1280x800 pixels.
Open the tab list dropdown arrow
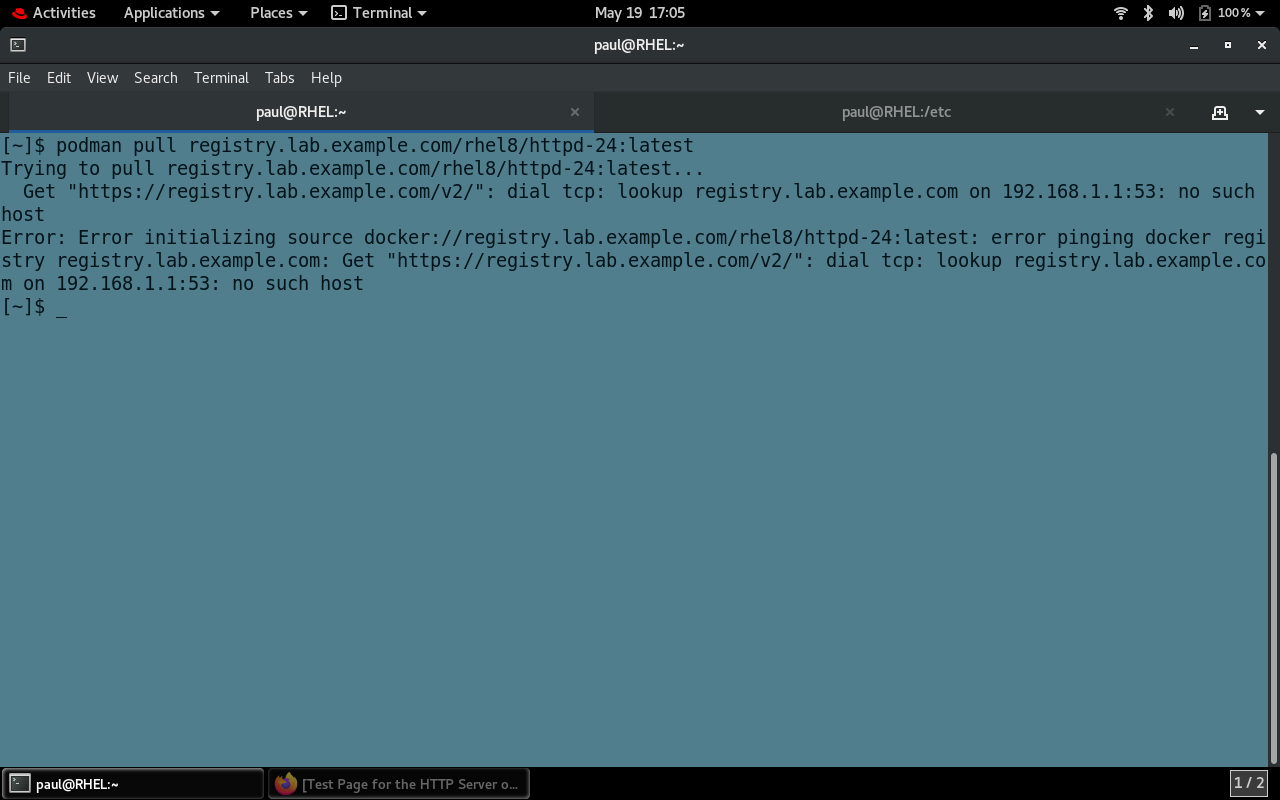coord(1259,112)
